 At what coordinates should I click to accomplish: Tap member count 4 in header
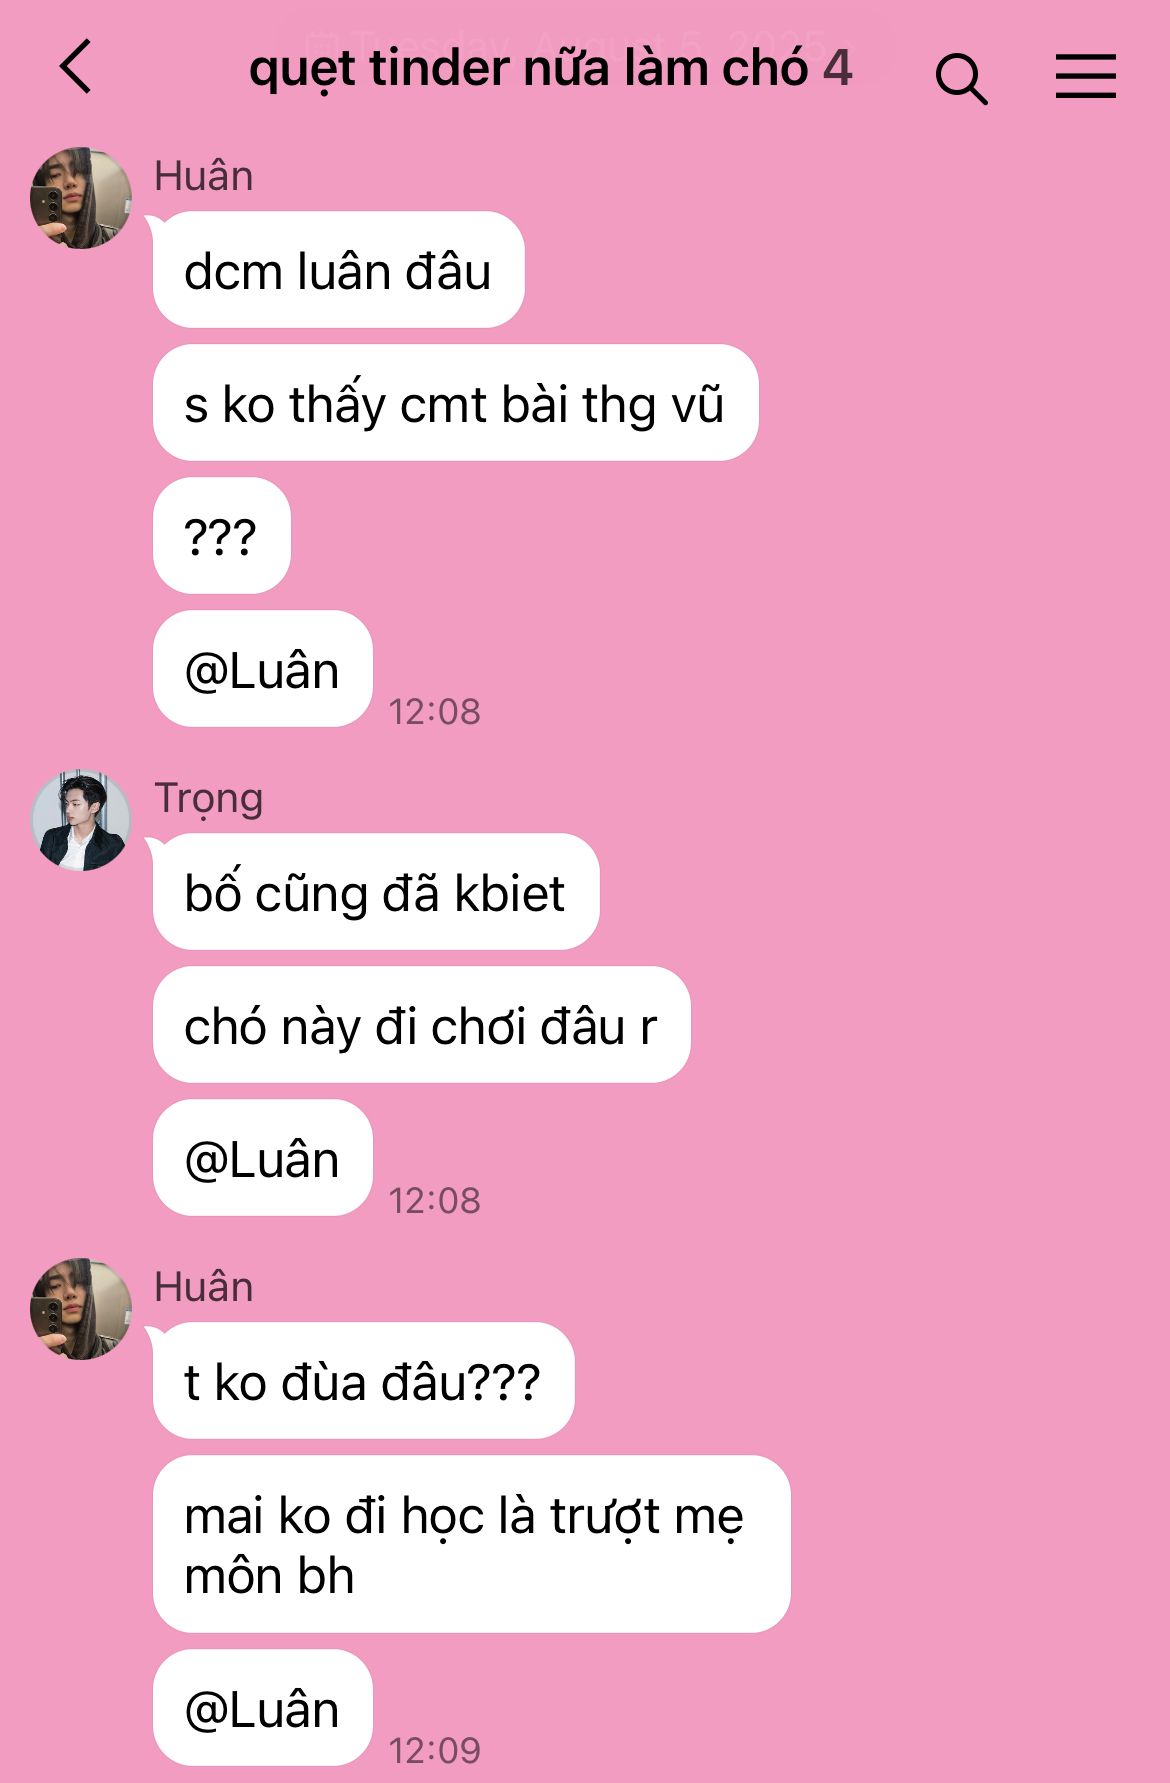coord(838,68)
